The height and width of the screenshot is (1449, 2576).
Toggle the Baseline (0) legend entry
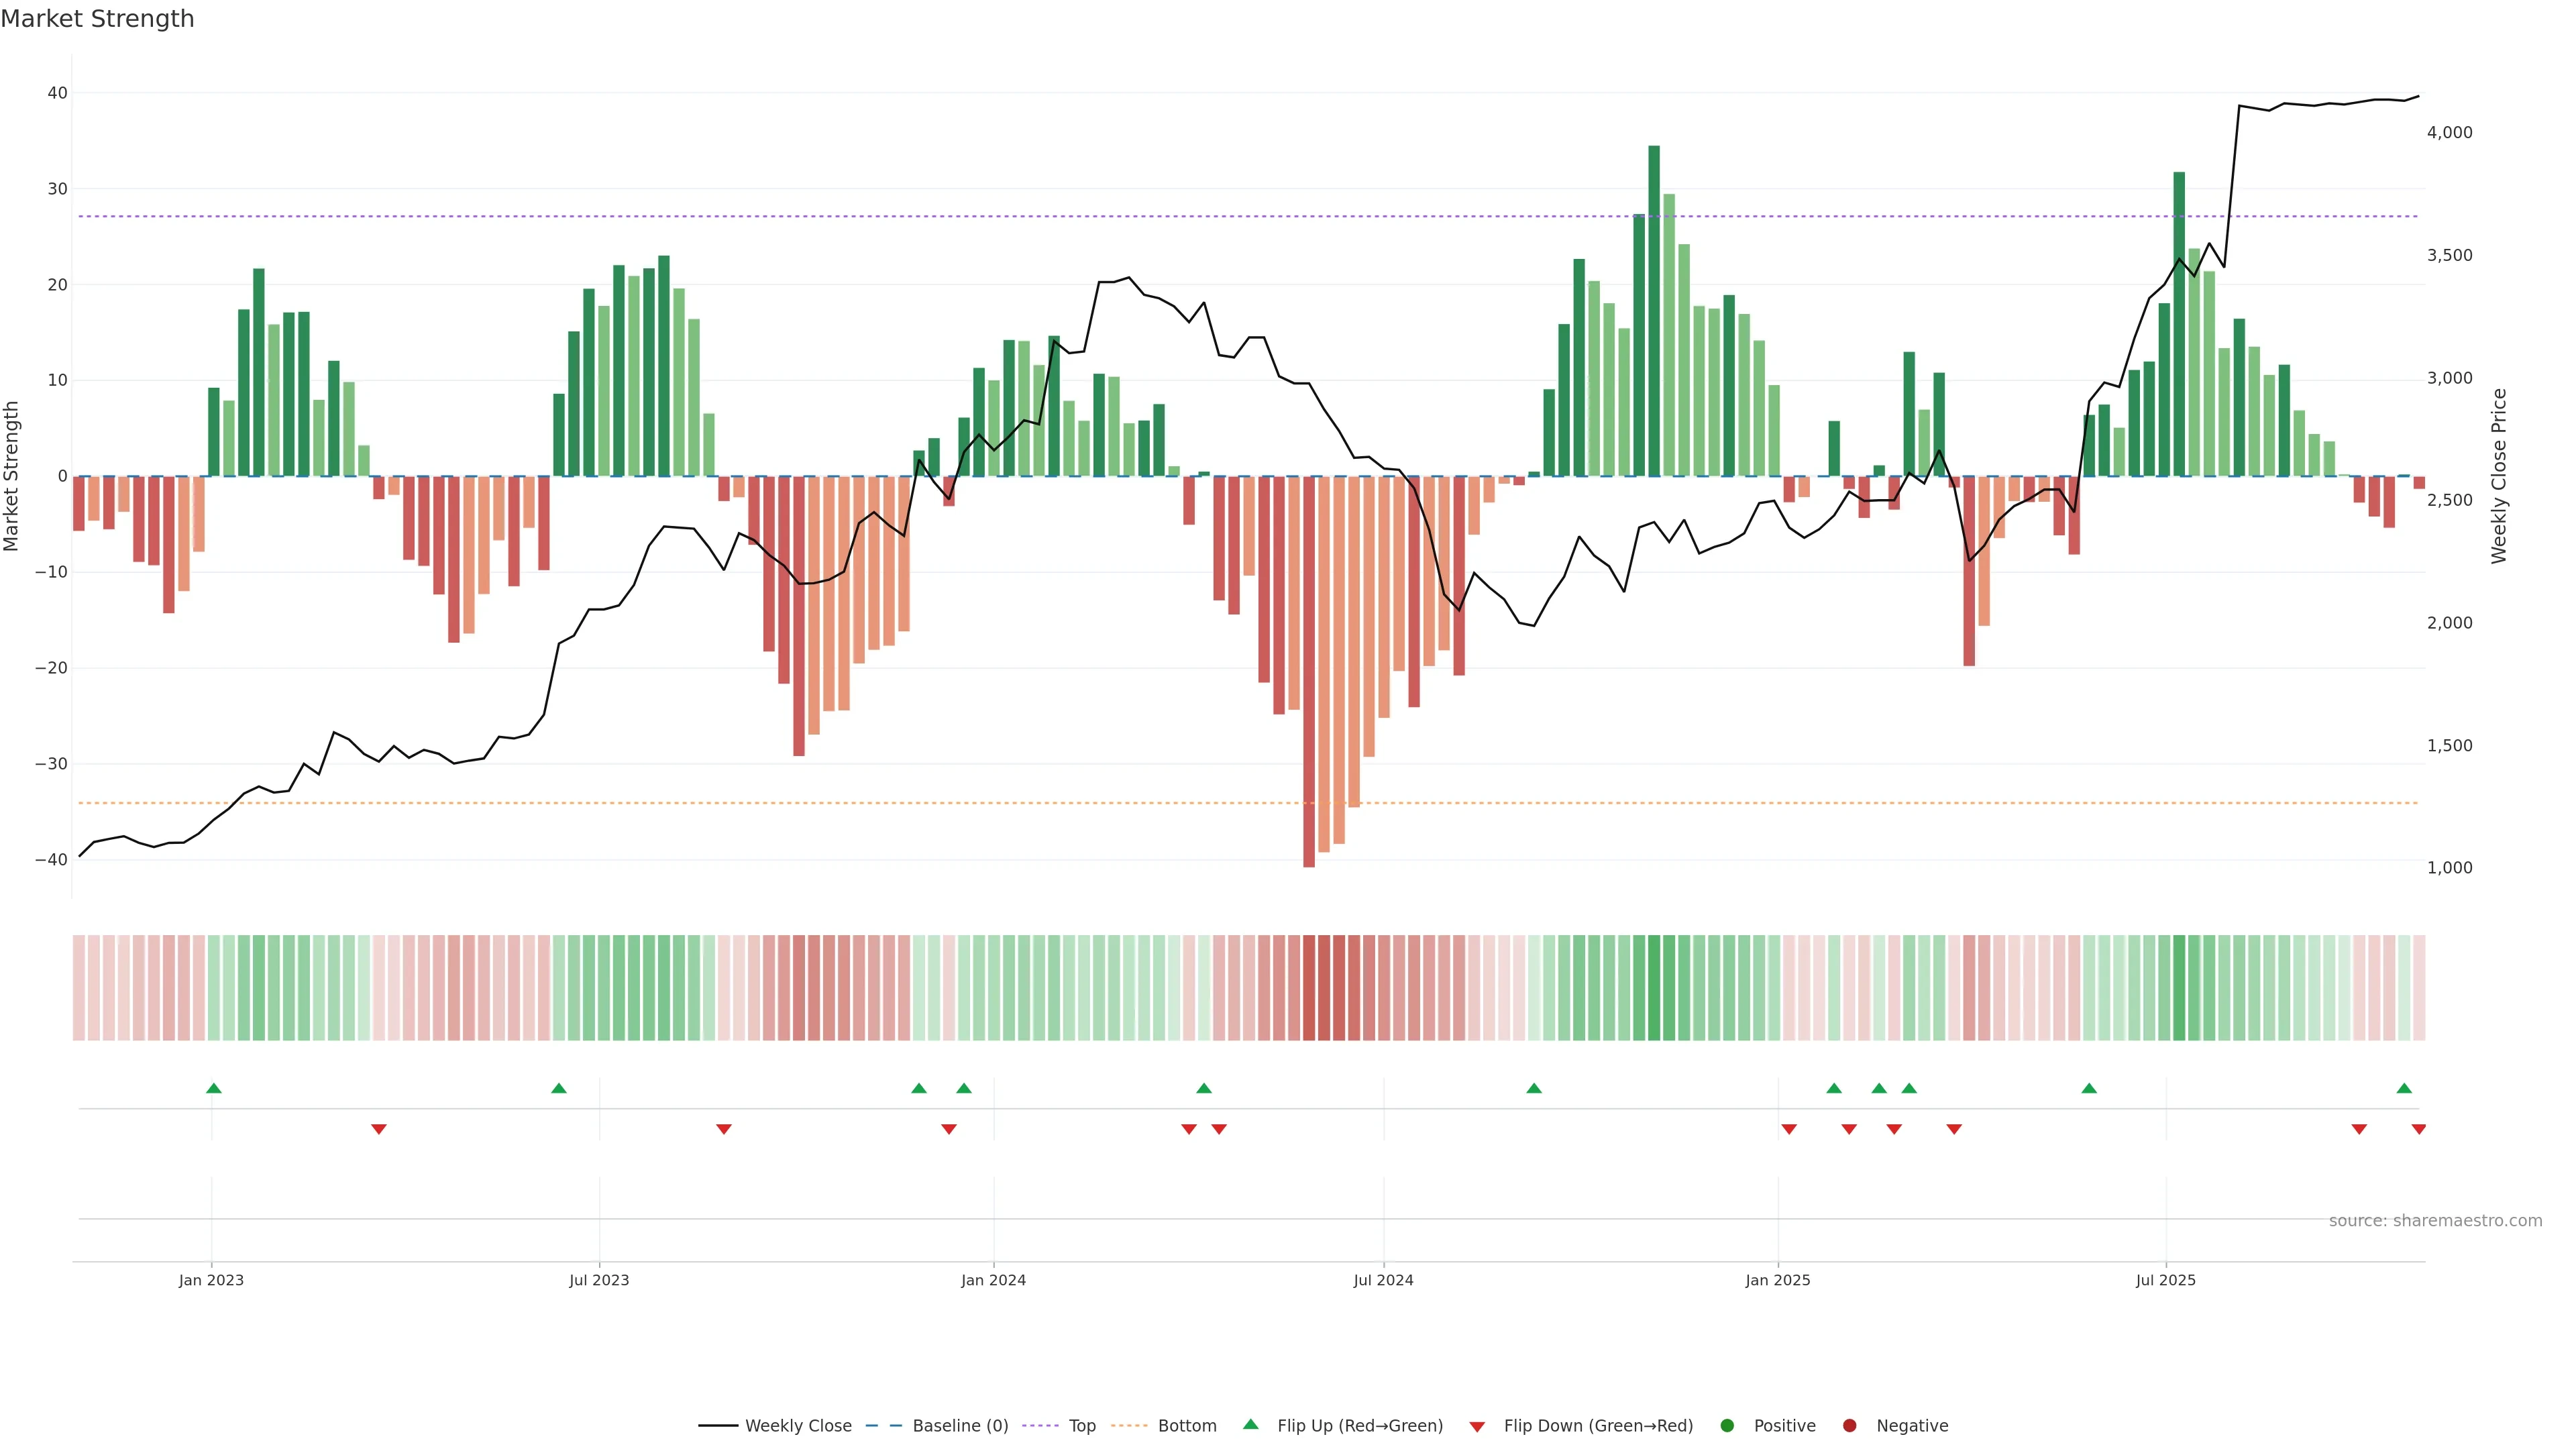937,1426
